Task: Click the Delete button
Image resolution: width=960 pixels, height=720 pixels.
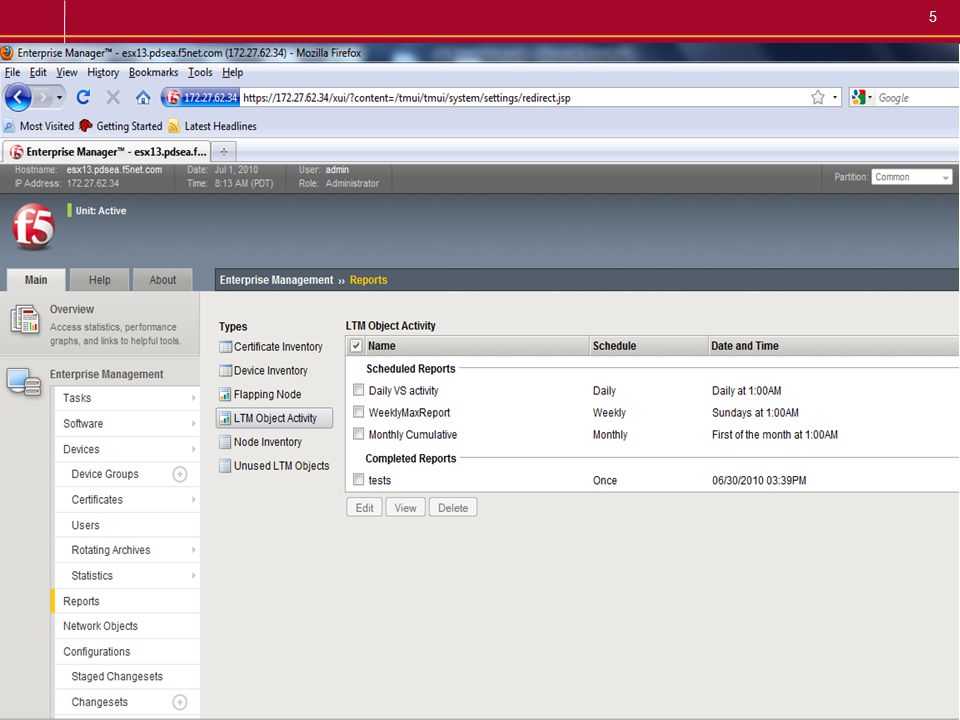Action: pos(453,508)
